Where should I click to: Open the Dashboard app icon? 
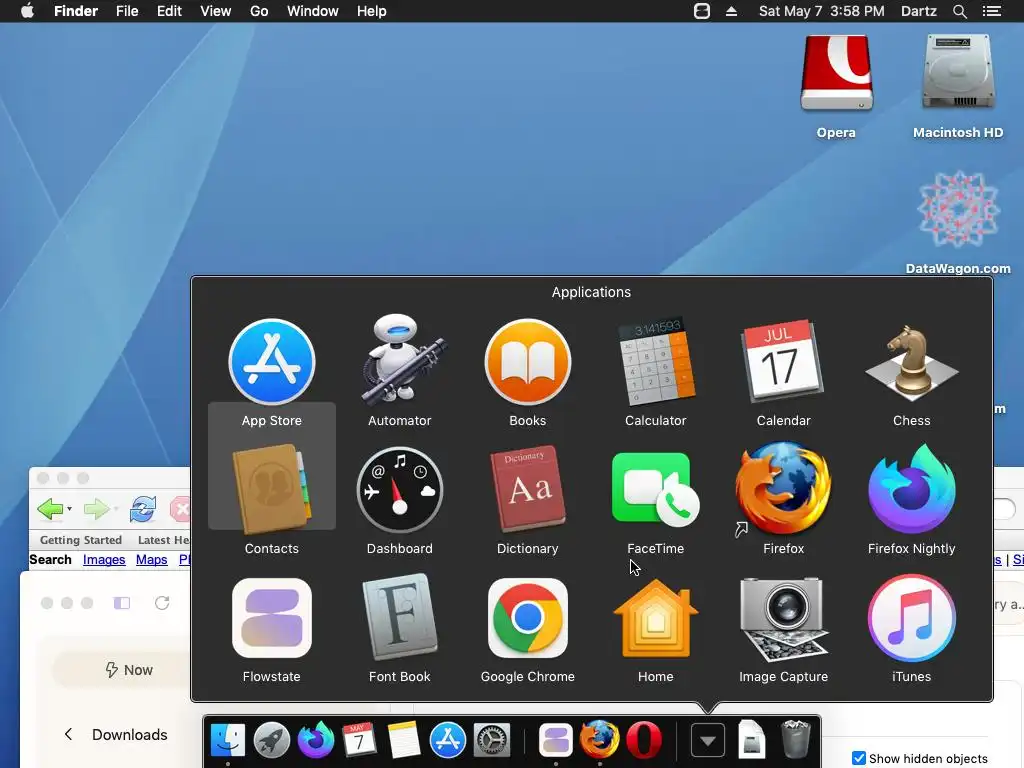[x=400, y=490]
